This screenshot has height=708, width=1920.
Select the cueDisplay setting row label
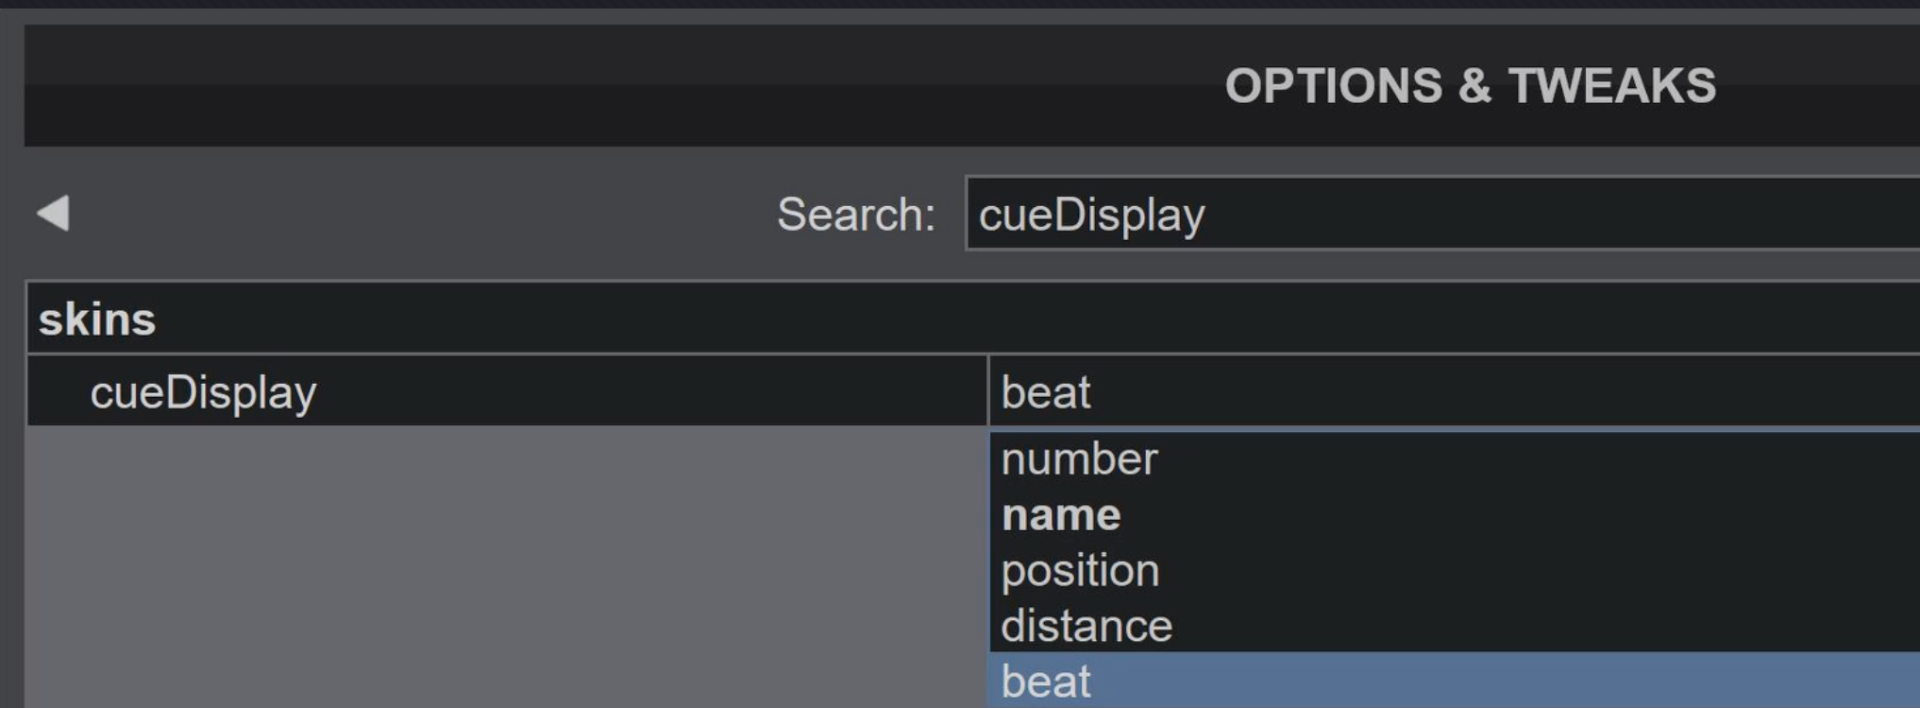(x=203, y=392)
